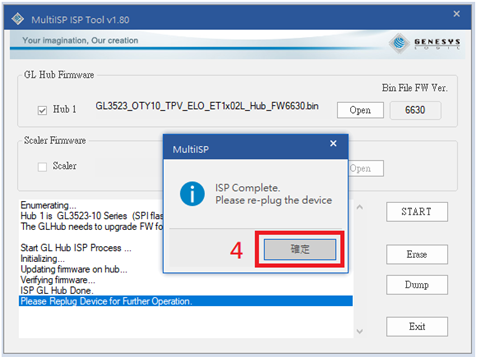The height and width of the screenshot is (360, 477).
Task: Click the Erase button
Action: pyautogui.click(x=417, y=254)
